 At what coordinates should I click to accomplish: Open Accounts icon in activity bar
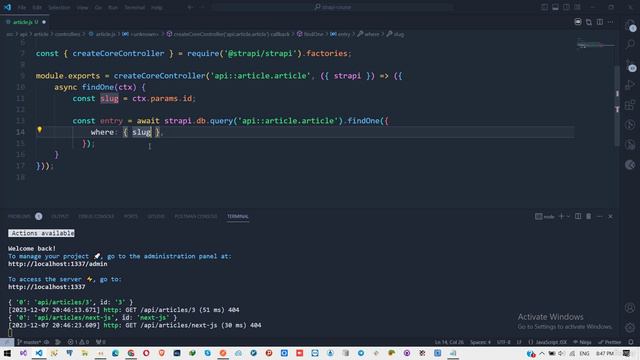point(630,307)
